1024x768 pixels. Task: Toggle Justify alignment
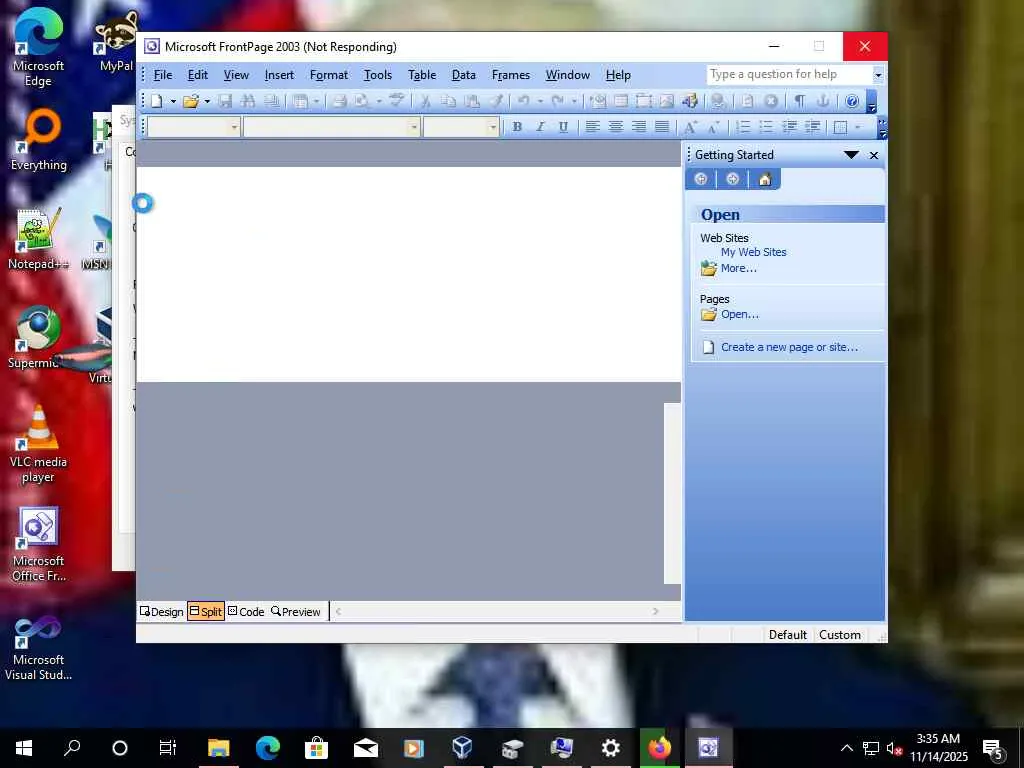(x=662, y=127)
